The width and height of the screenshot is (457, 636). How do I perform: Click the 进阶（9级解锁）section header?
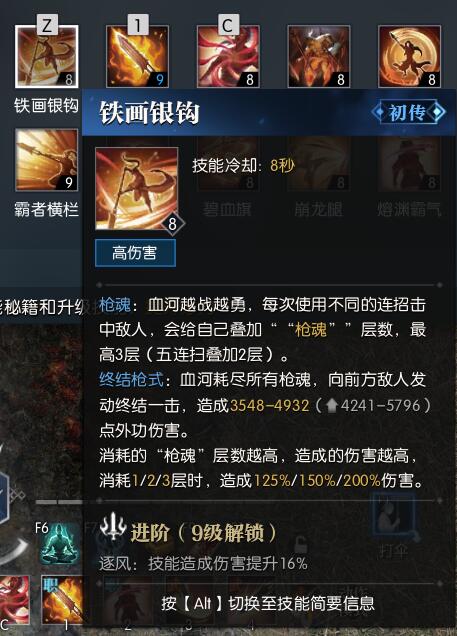click(x=203, y=533)
